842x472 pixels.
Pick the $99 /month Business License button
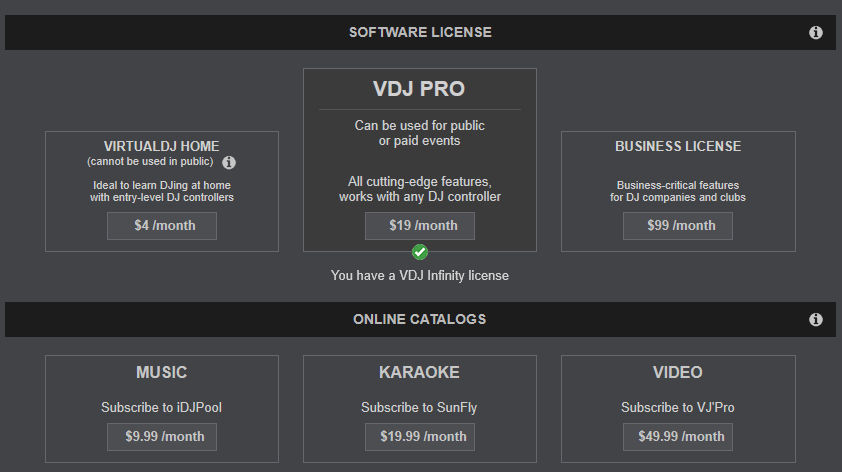(677, 226)
